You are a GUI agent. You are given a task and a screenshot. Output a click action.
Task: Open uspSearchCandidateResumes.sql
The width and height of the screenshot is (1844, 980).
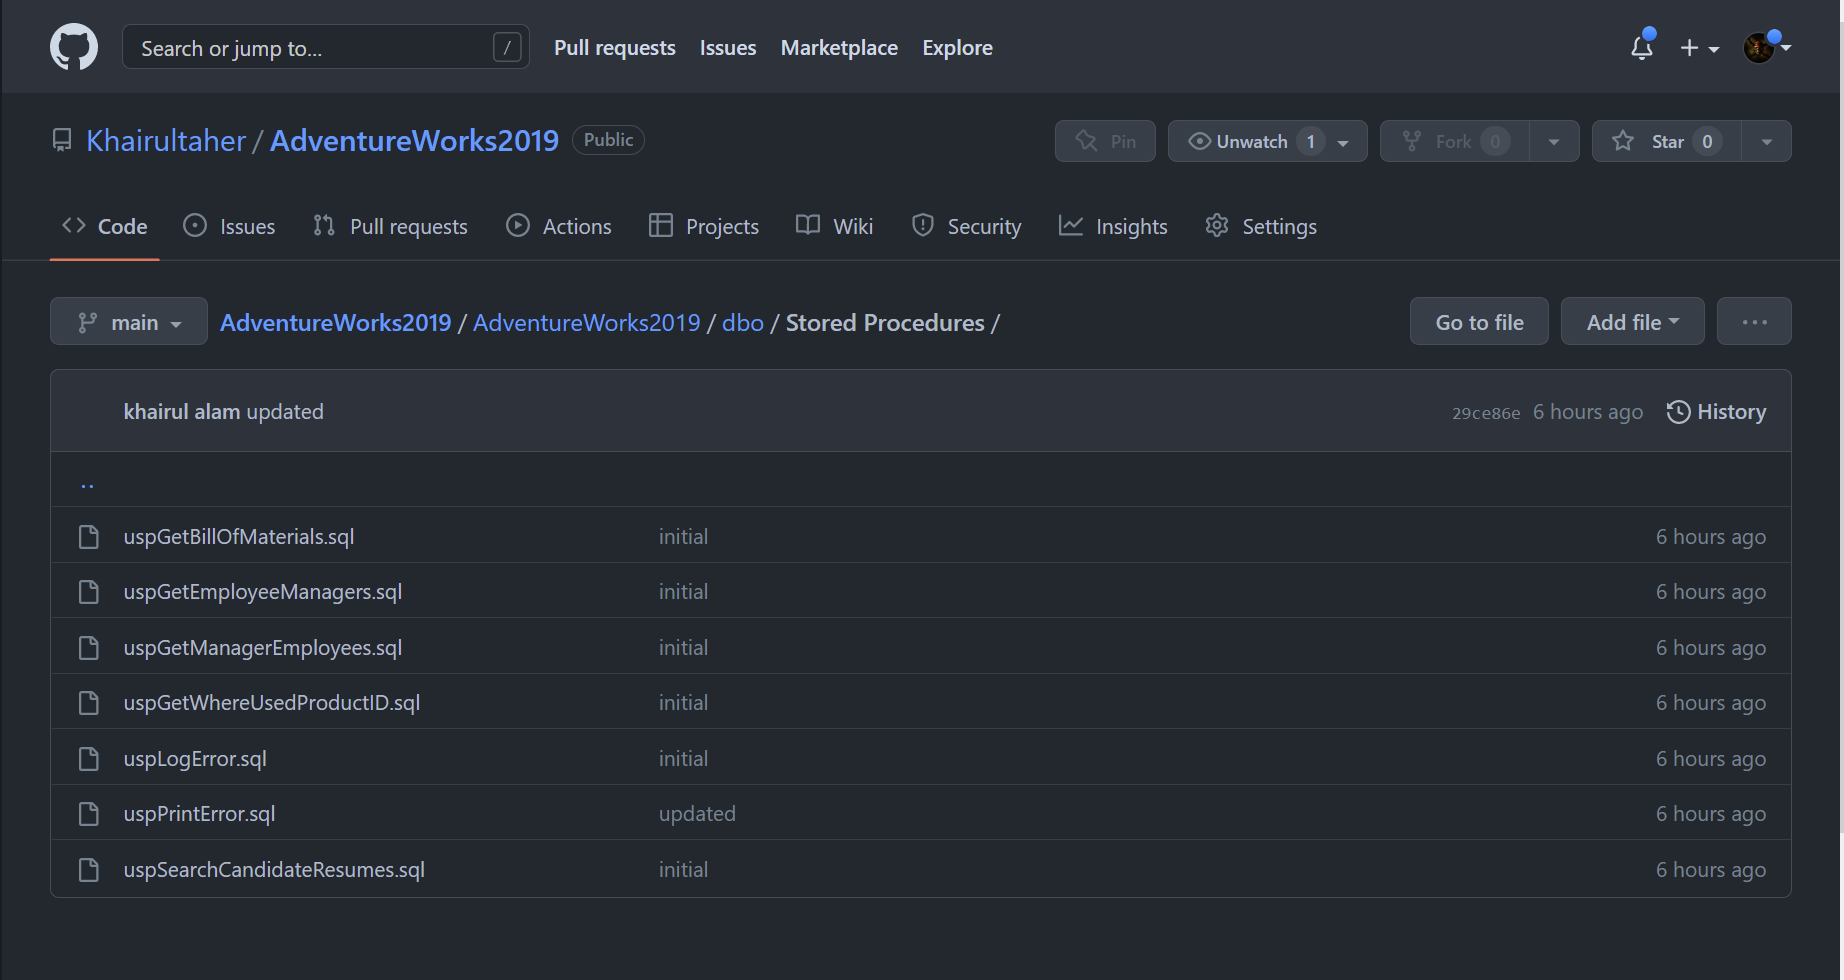(x=274, y=869)
